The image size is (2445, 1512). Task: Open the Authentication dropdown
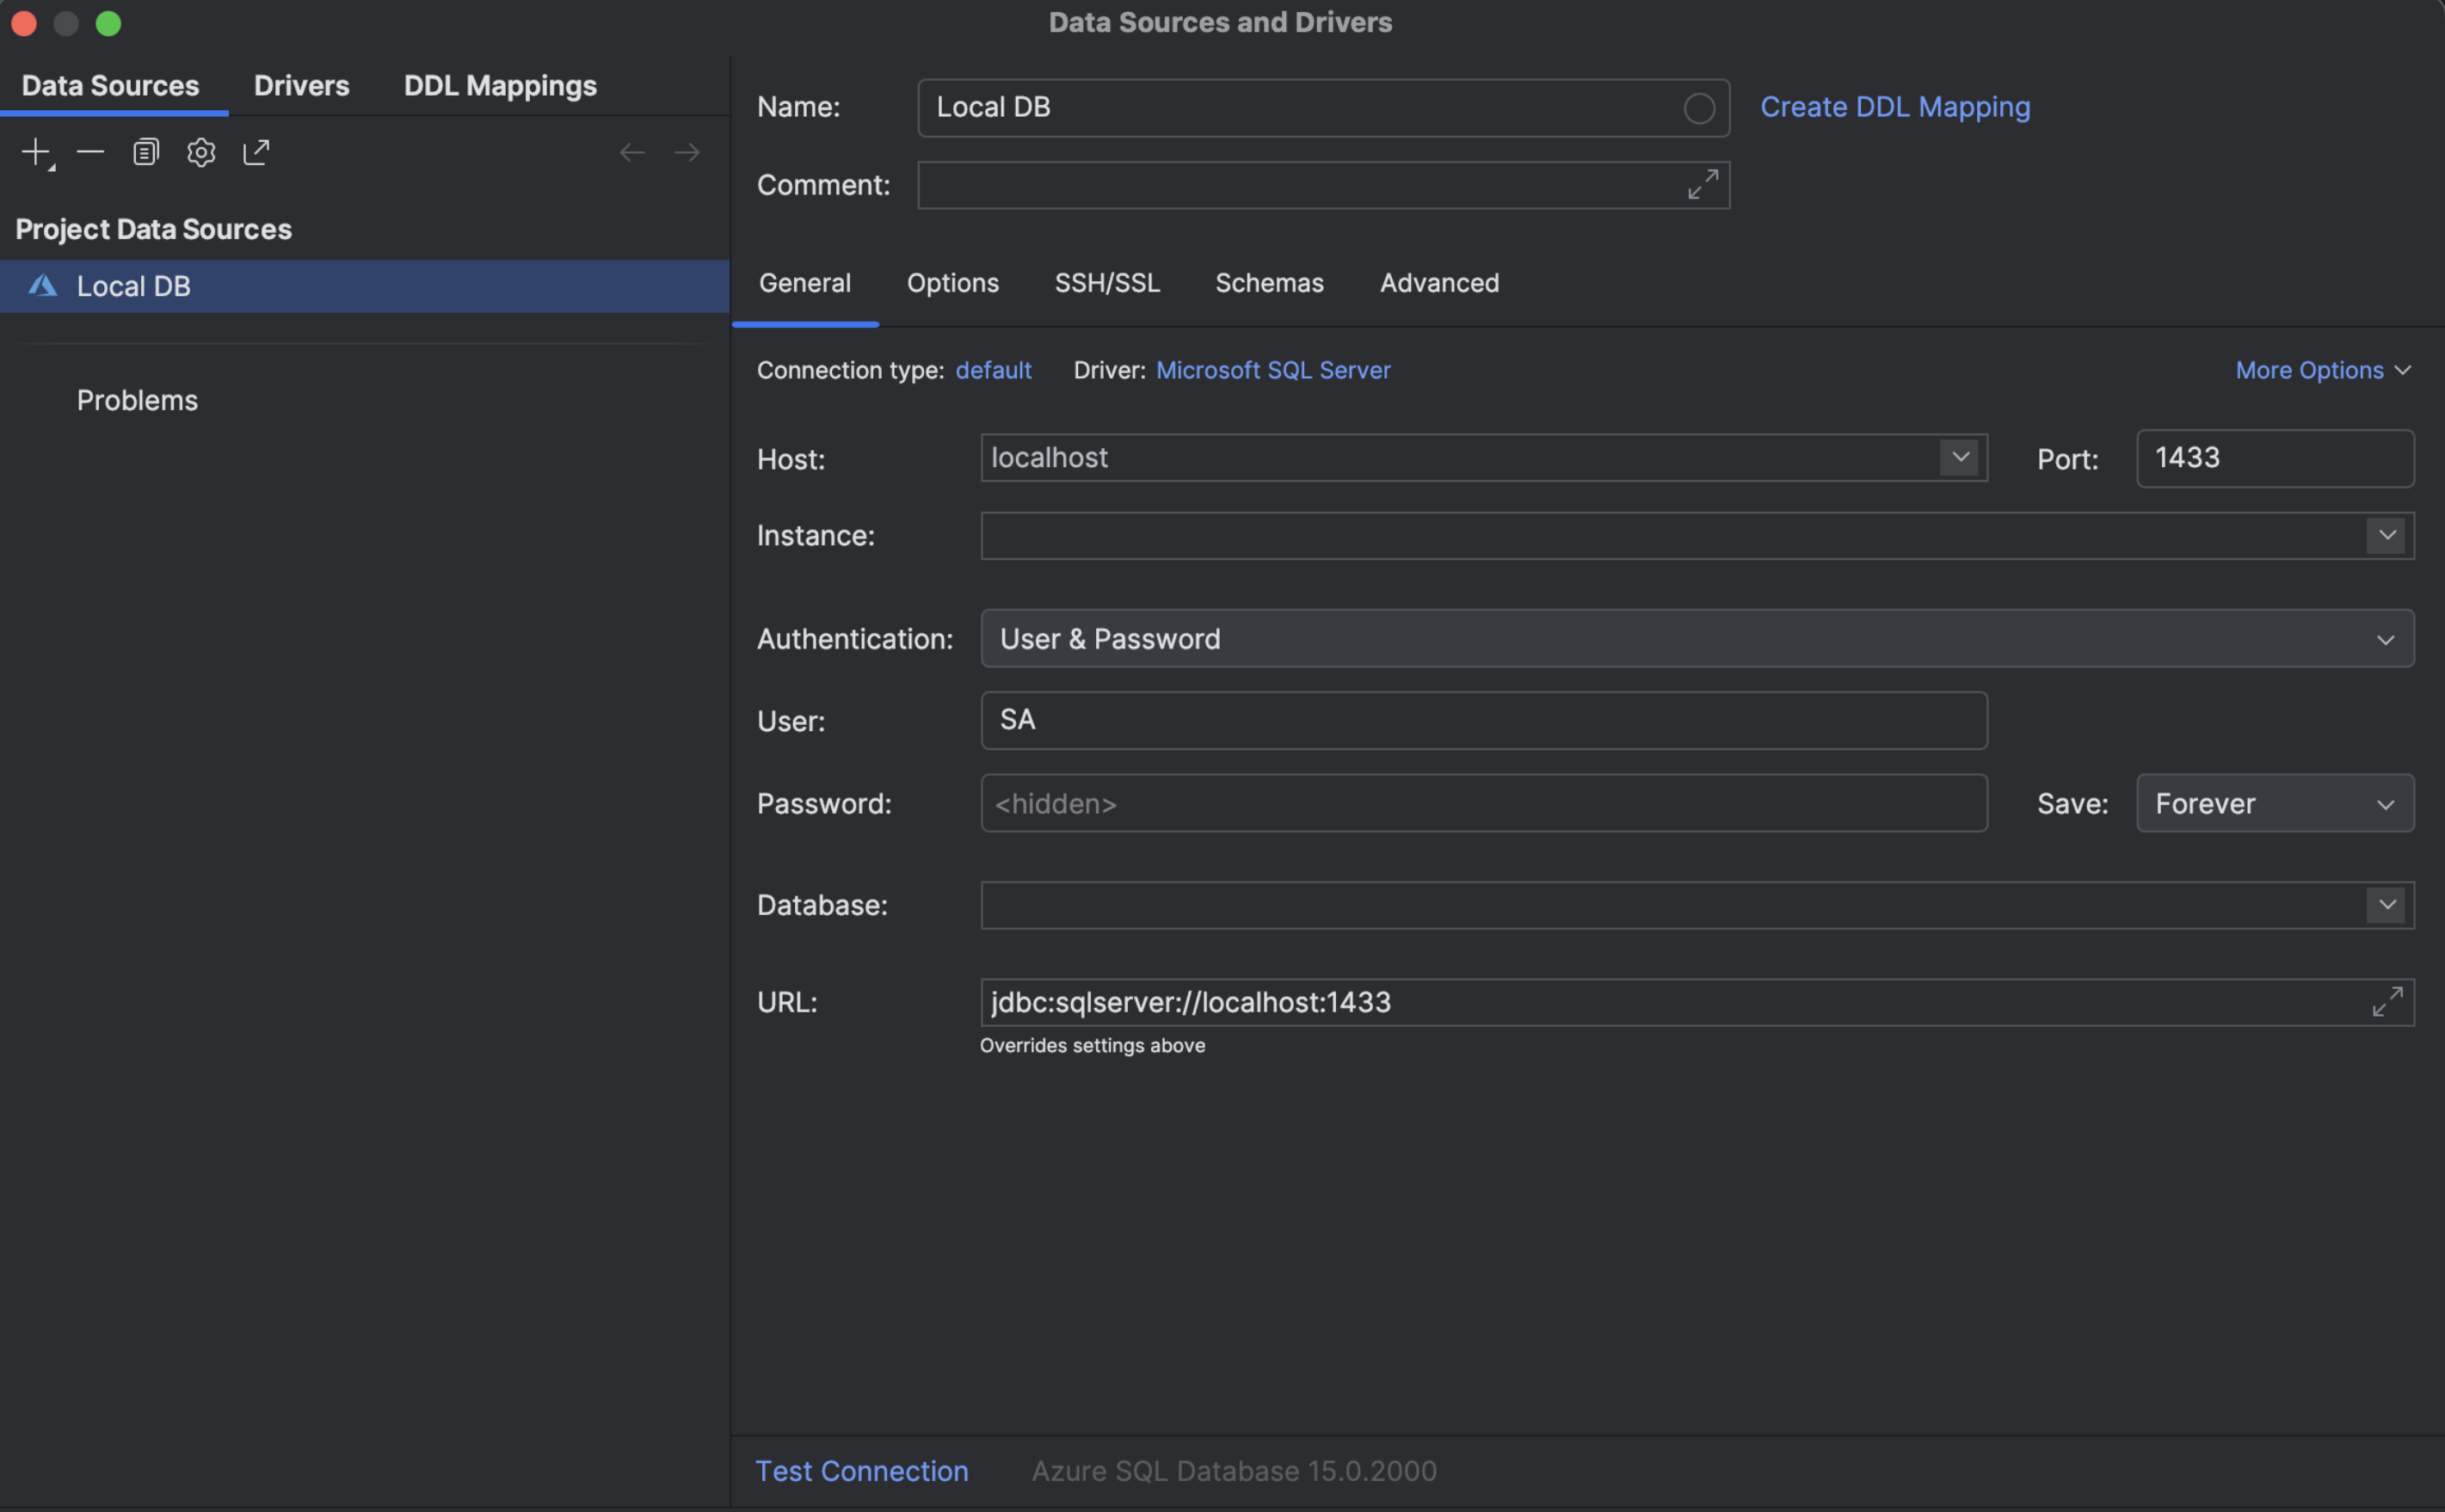(1697, 639)
